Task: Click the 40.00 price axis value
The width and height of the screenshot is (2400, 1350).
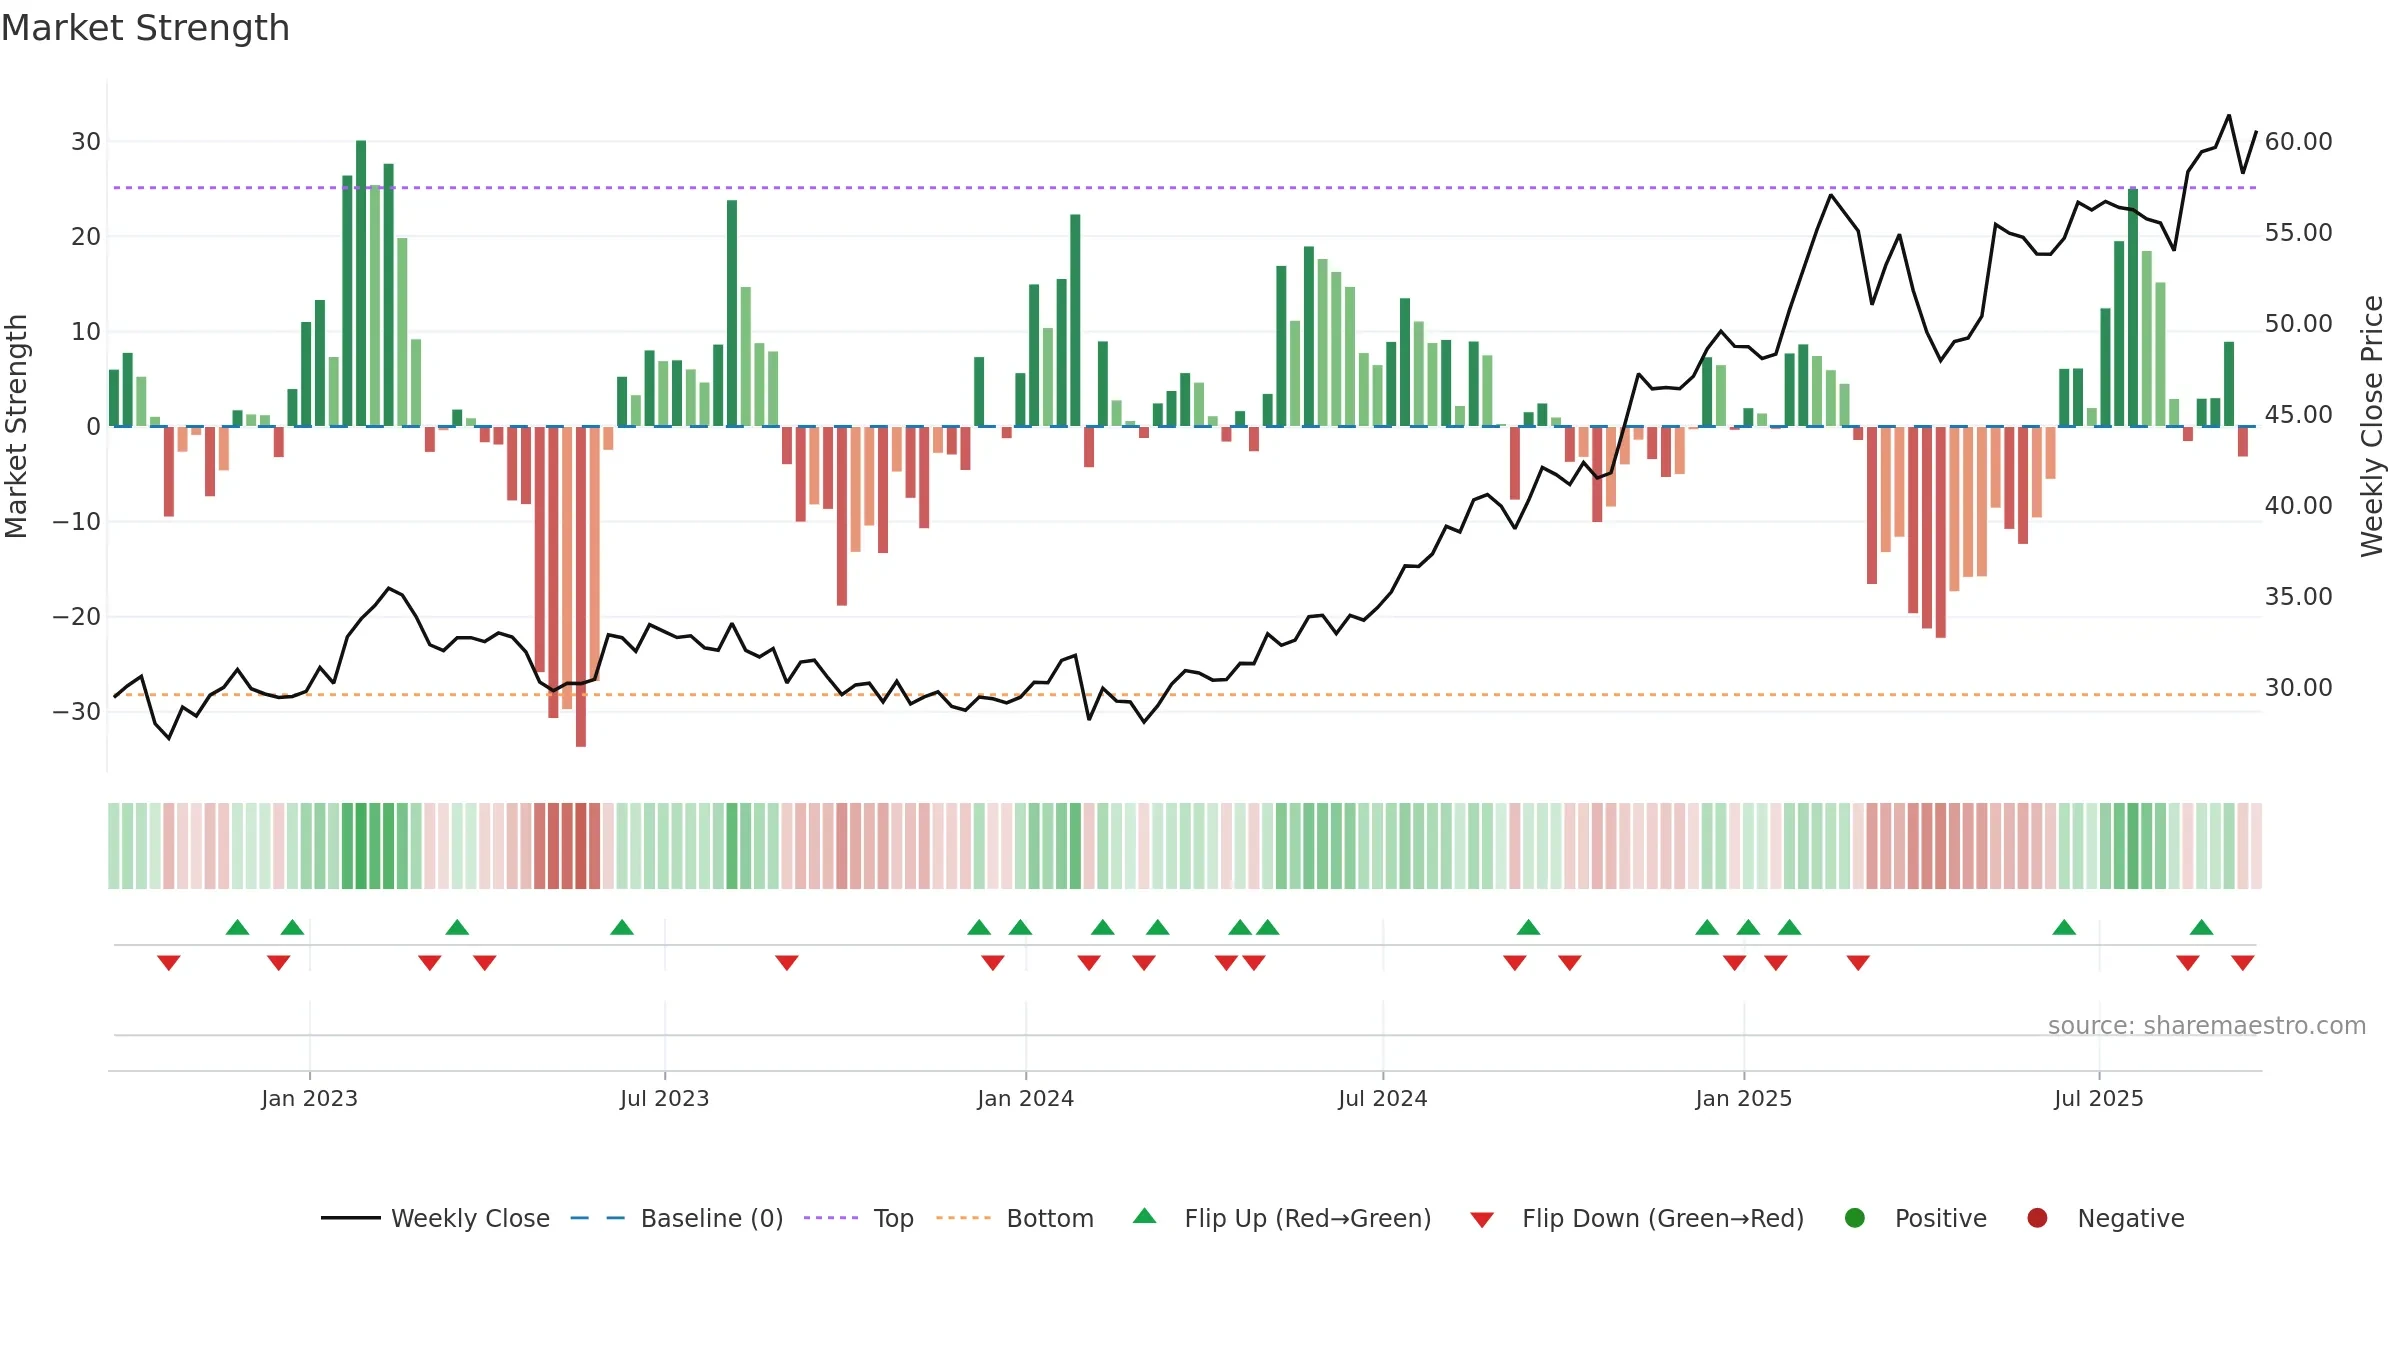Action: (2298, 506)
